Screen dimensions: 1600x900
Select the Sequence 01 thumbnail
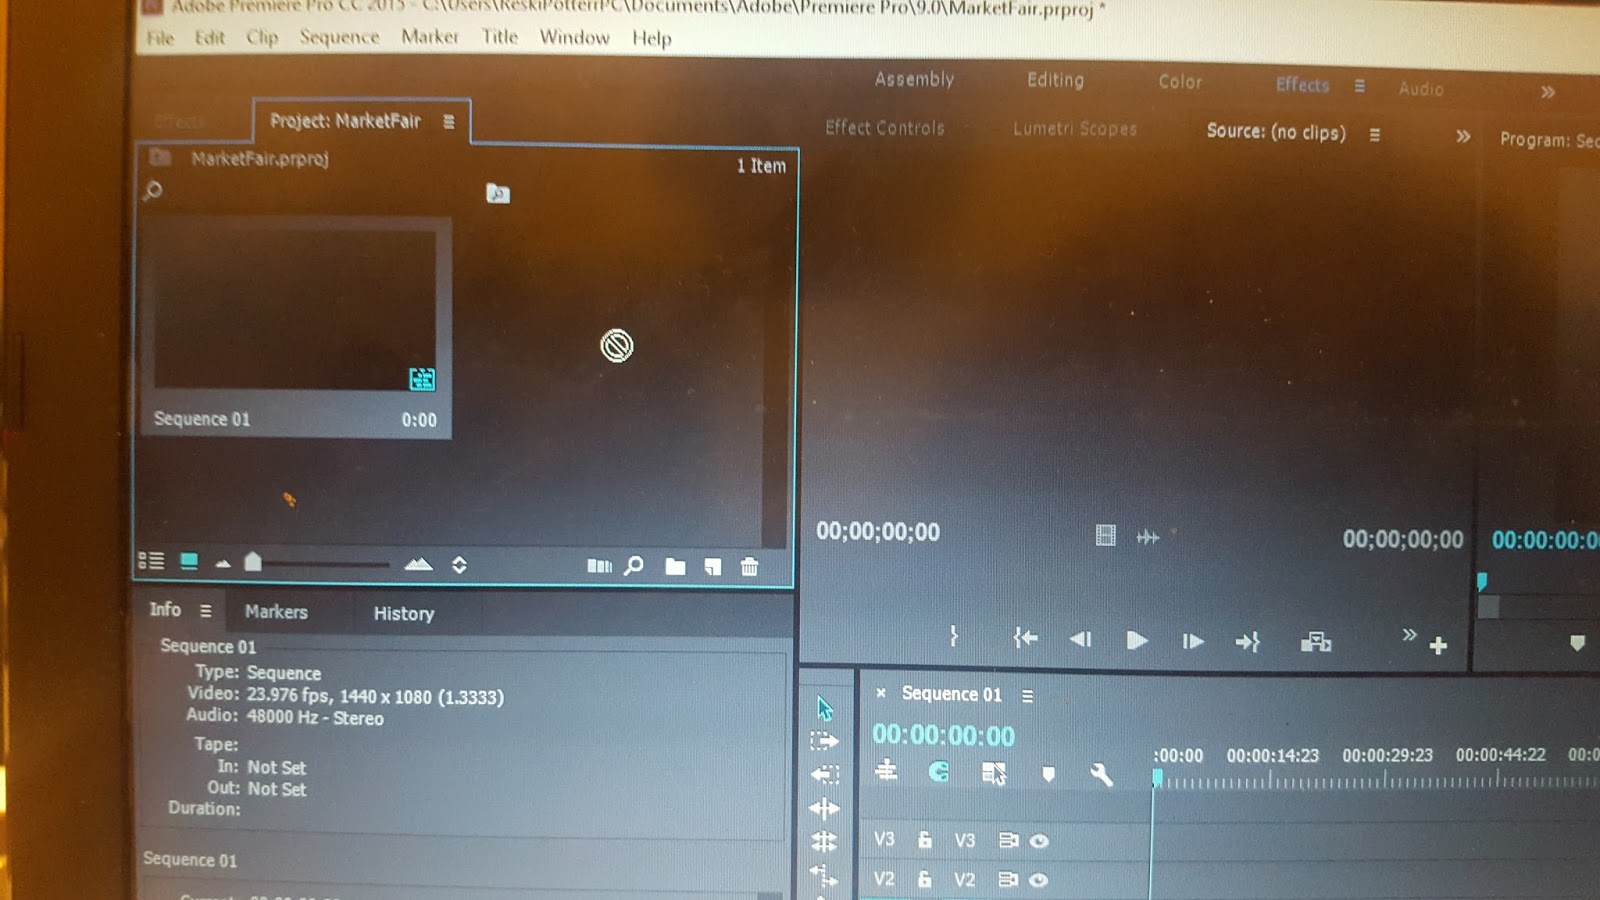(295, 309)
